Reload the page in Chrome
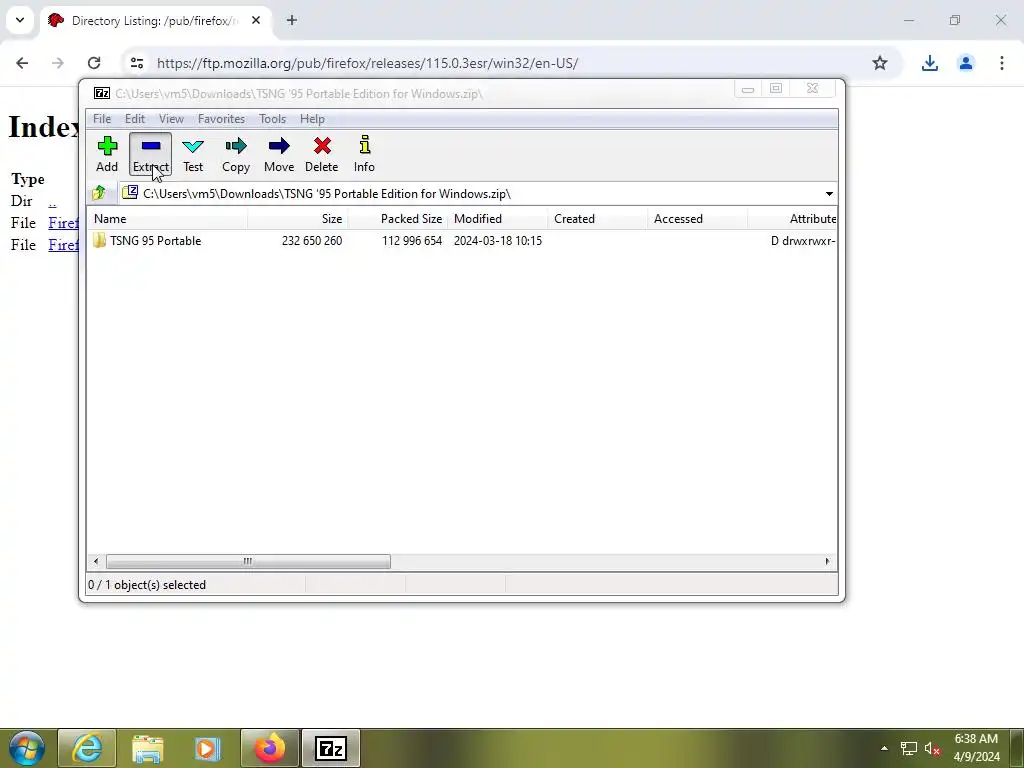Screen dimensions: 1024x768 tap(94, 63)
